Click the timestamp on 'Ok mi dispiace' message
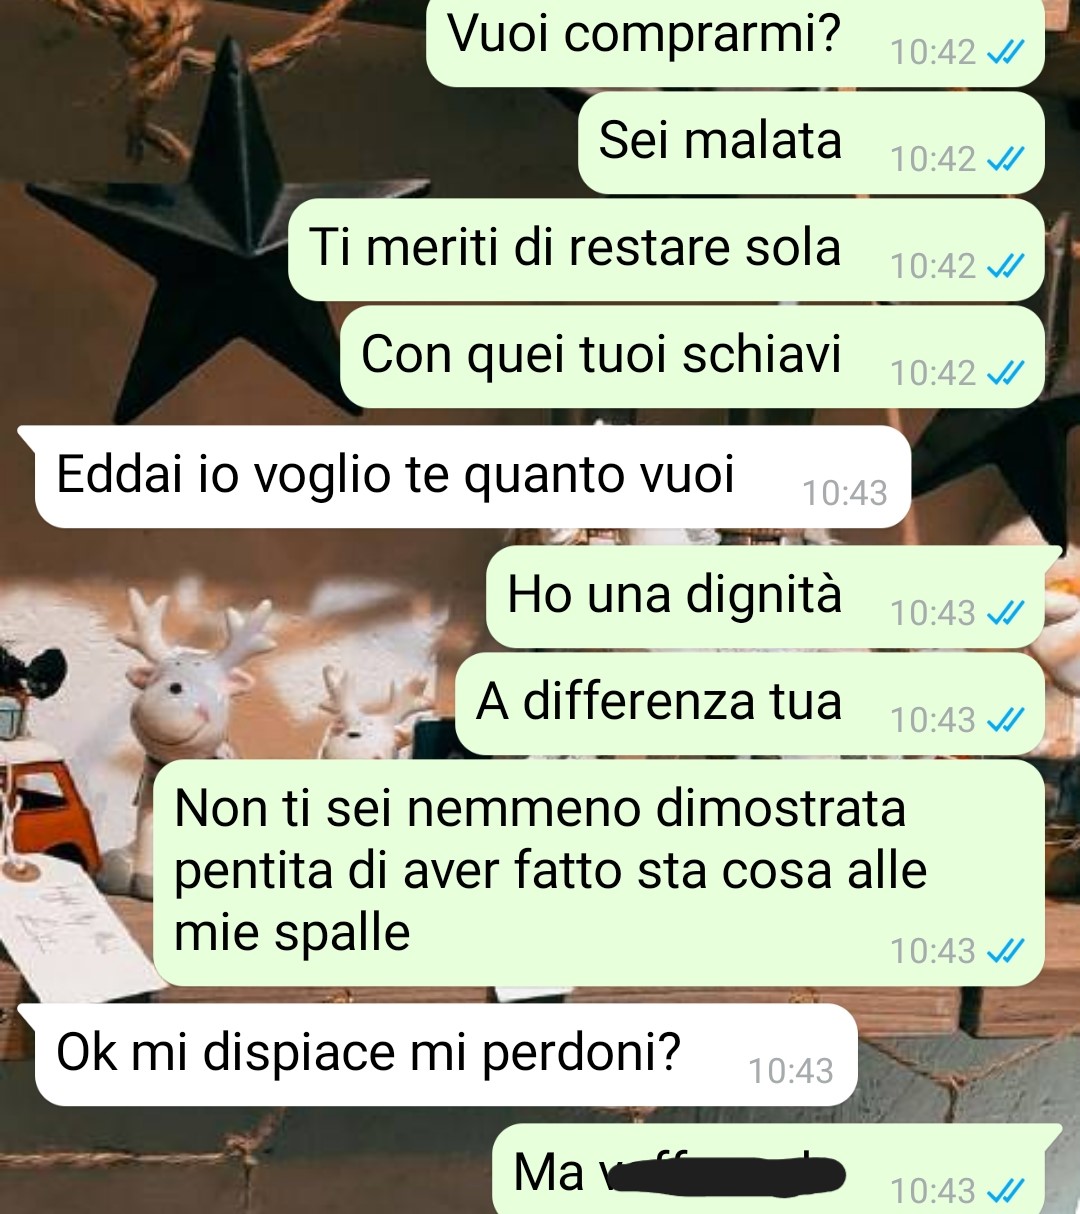Screen dimensions: 1080x1214 click(791, 1071)
